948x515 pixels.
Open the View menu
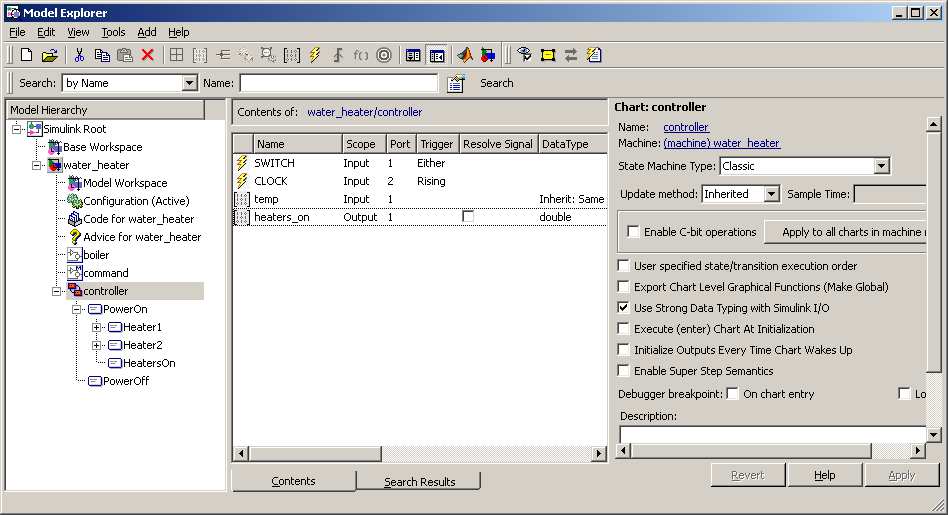tap(78, 32)
